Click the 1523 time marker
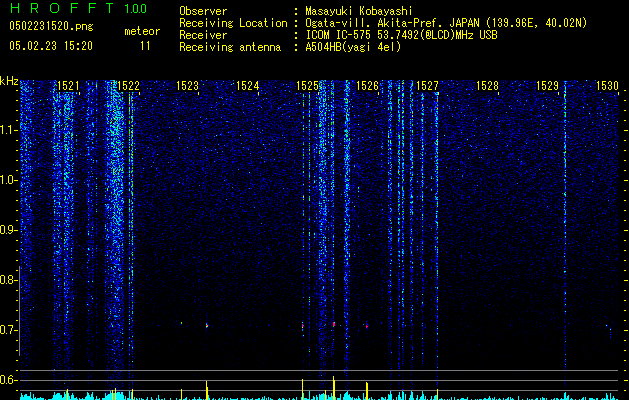The image size is (629, 400). pos(187,86)
